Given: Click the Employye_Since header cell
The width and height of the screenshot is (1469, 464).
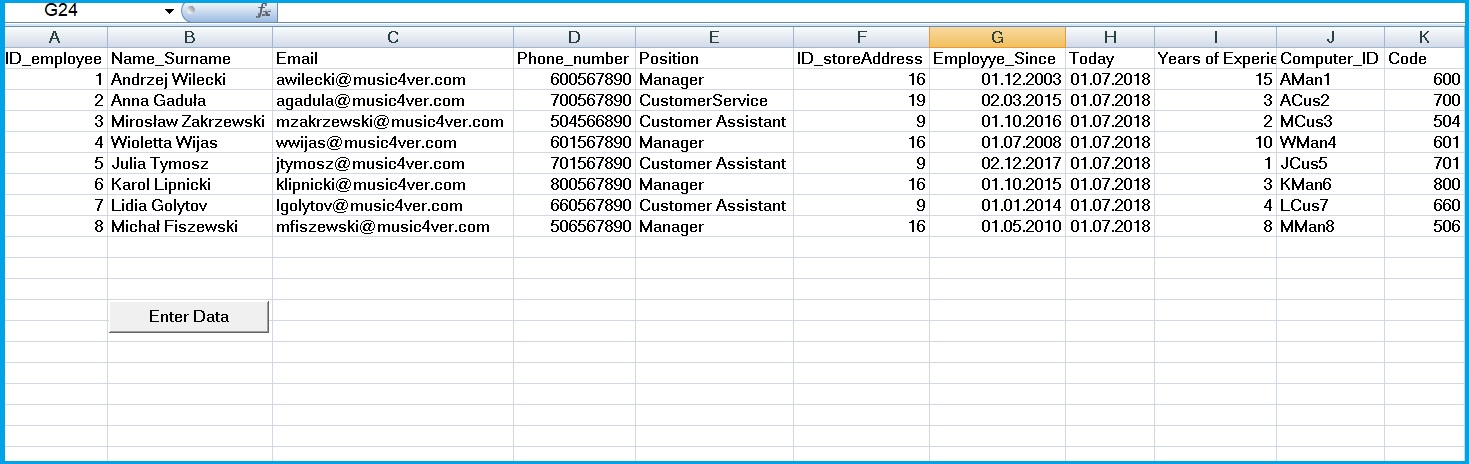Looking at the screenshot, I should [x=996, y=58].
